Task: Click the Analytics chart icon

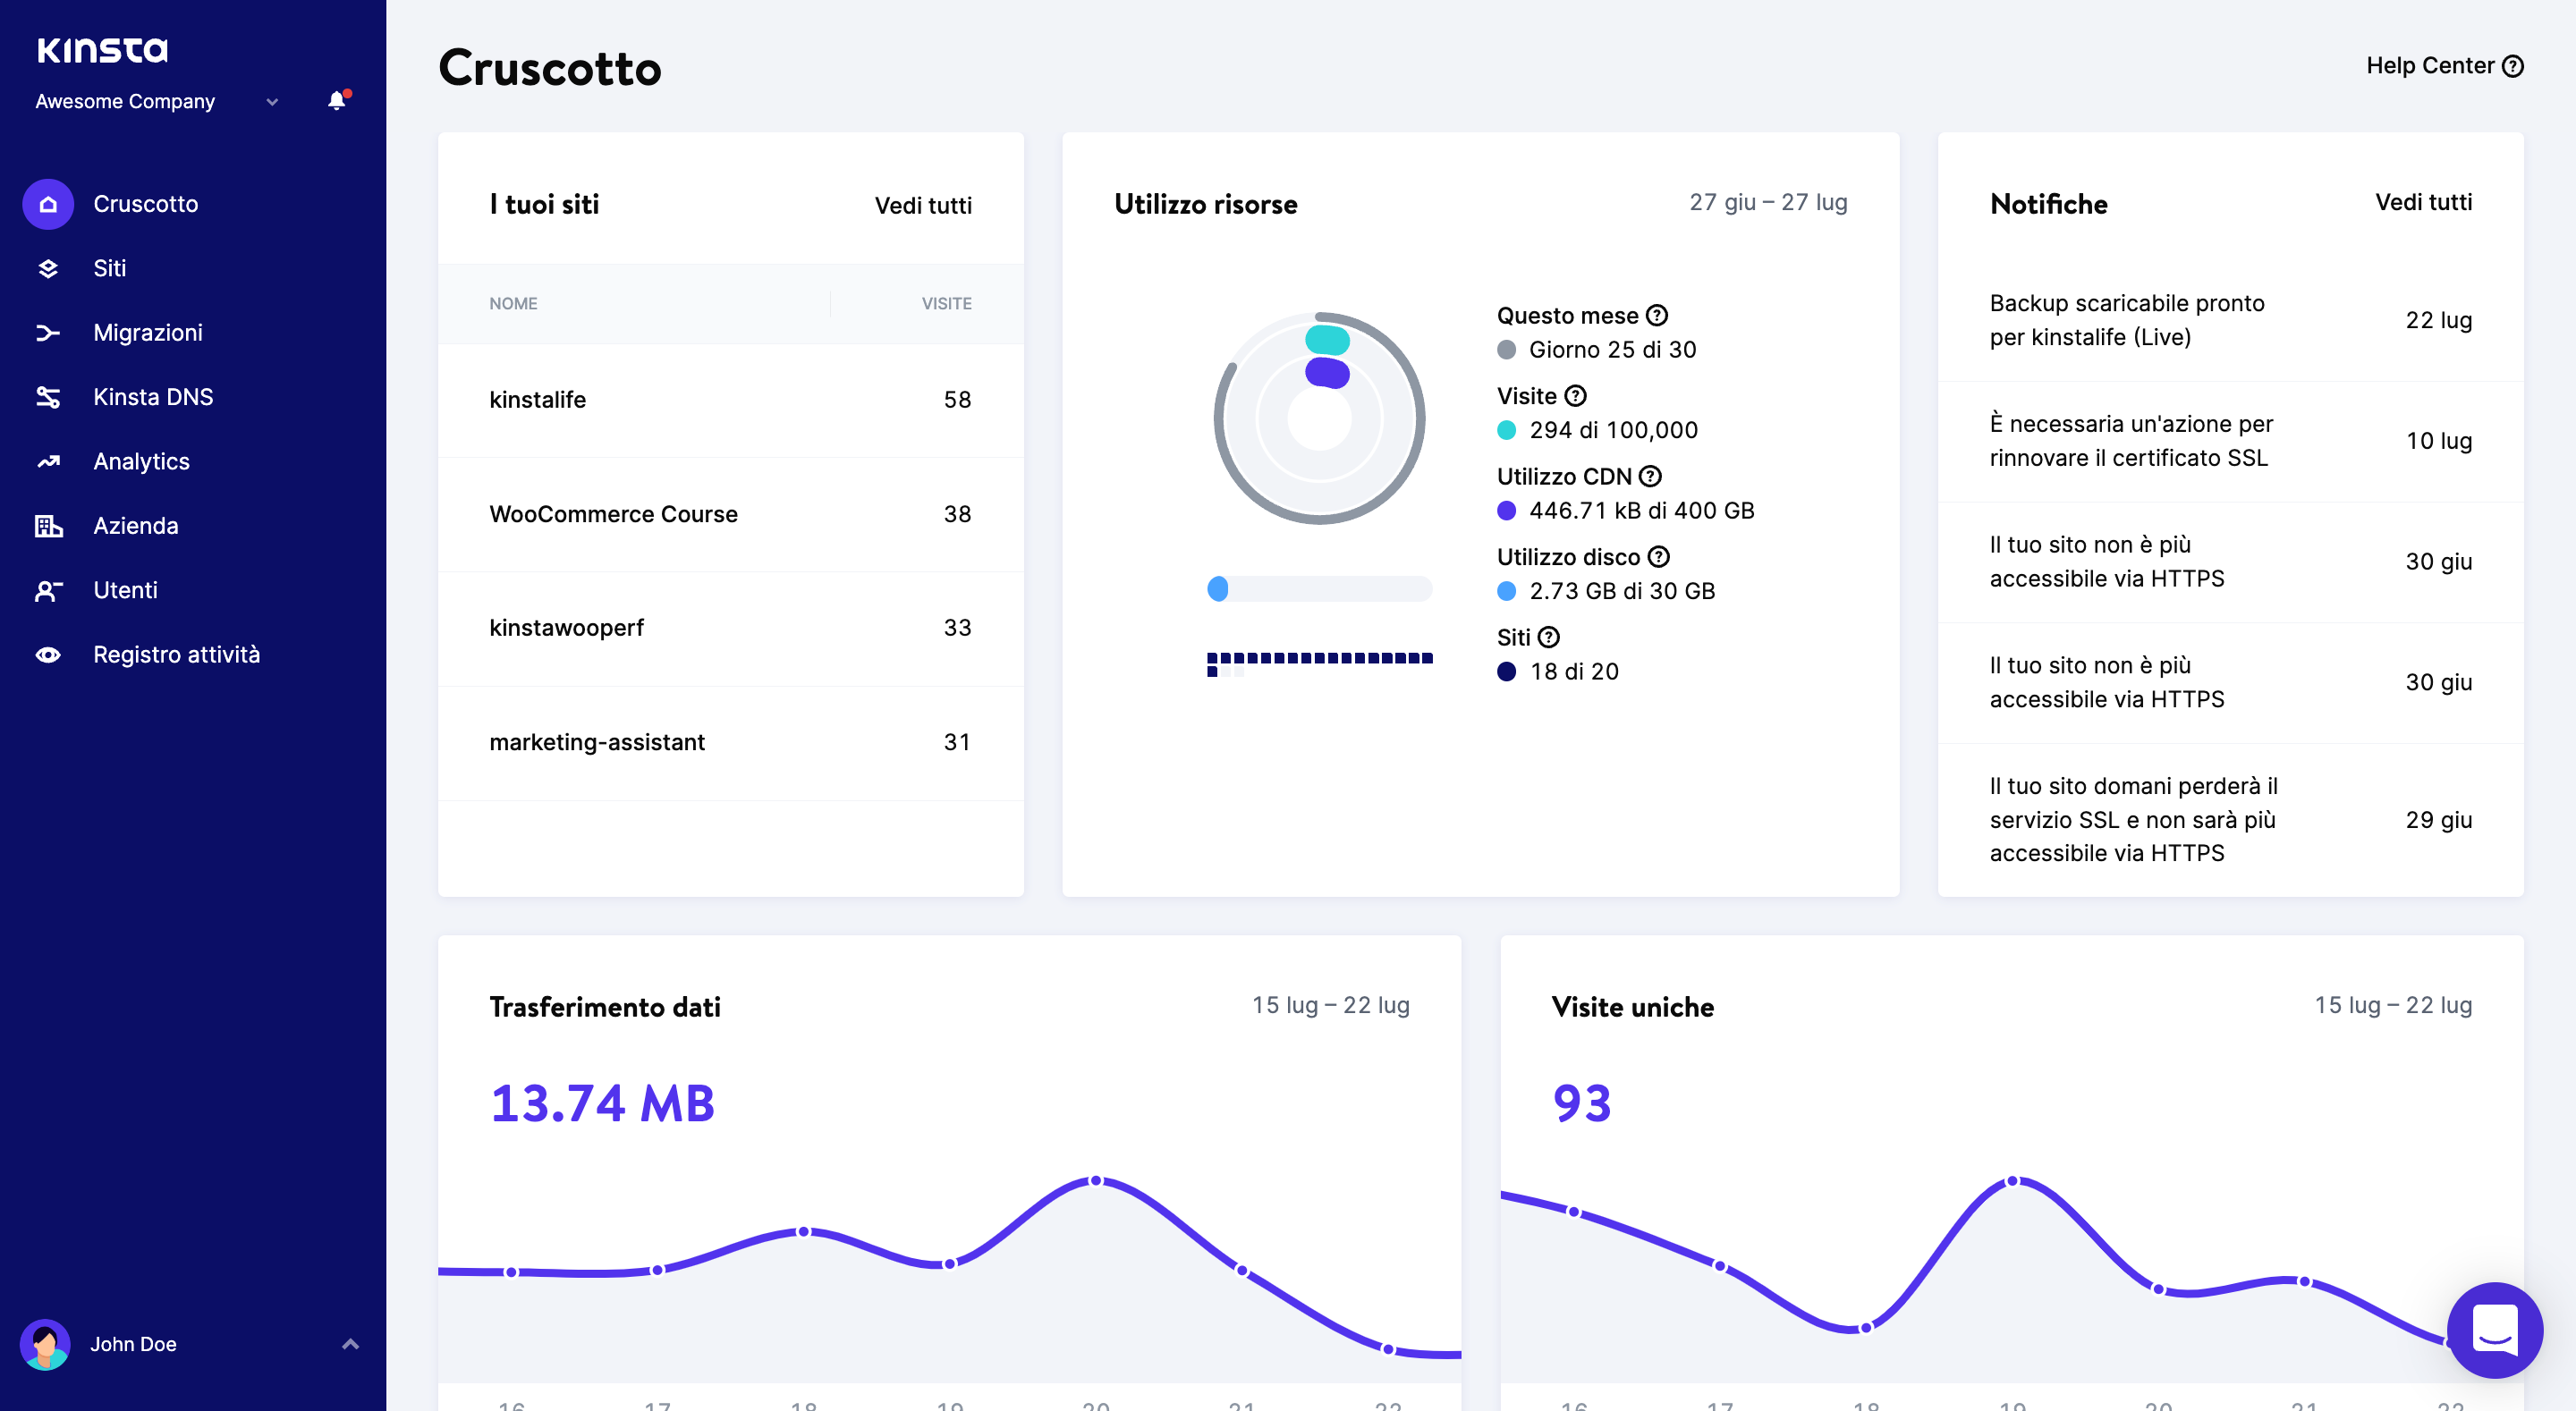Action: 47,461
